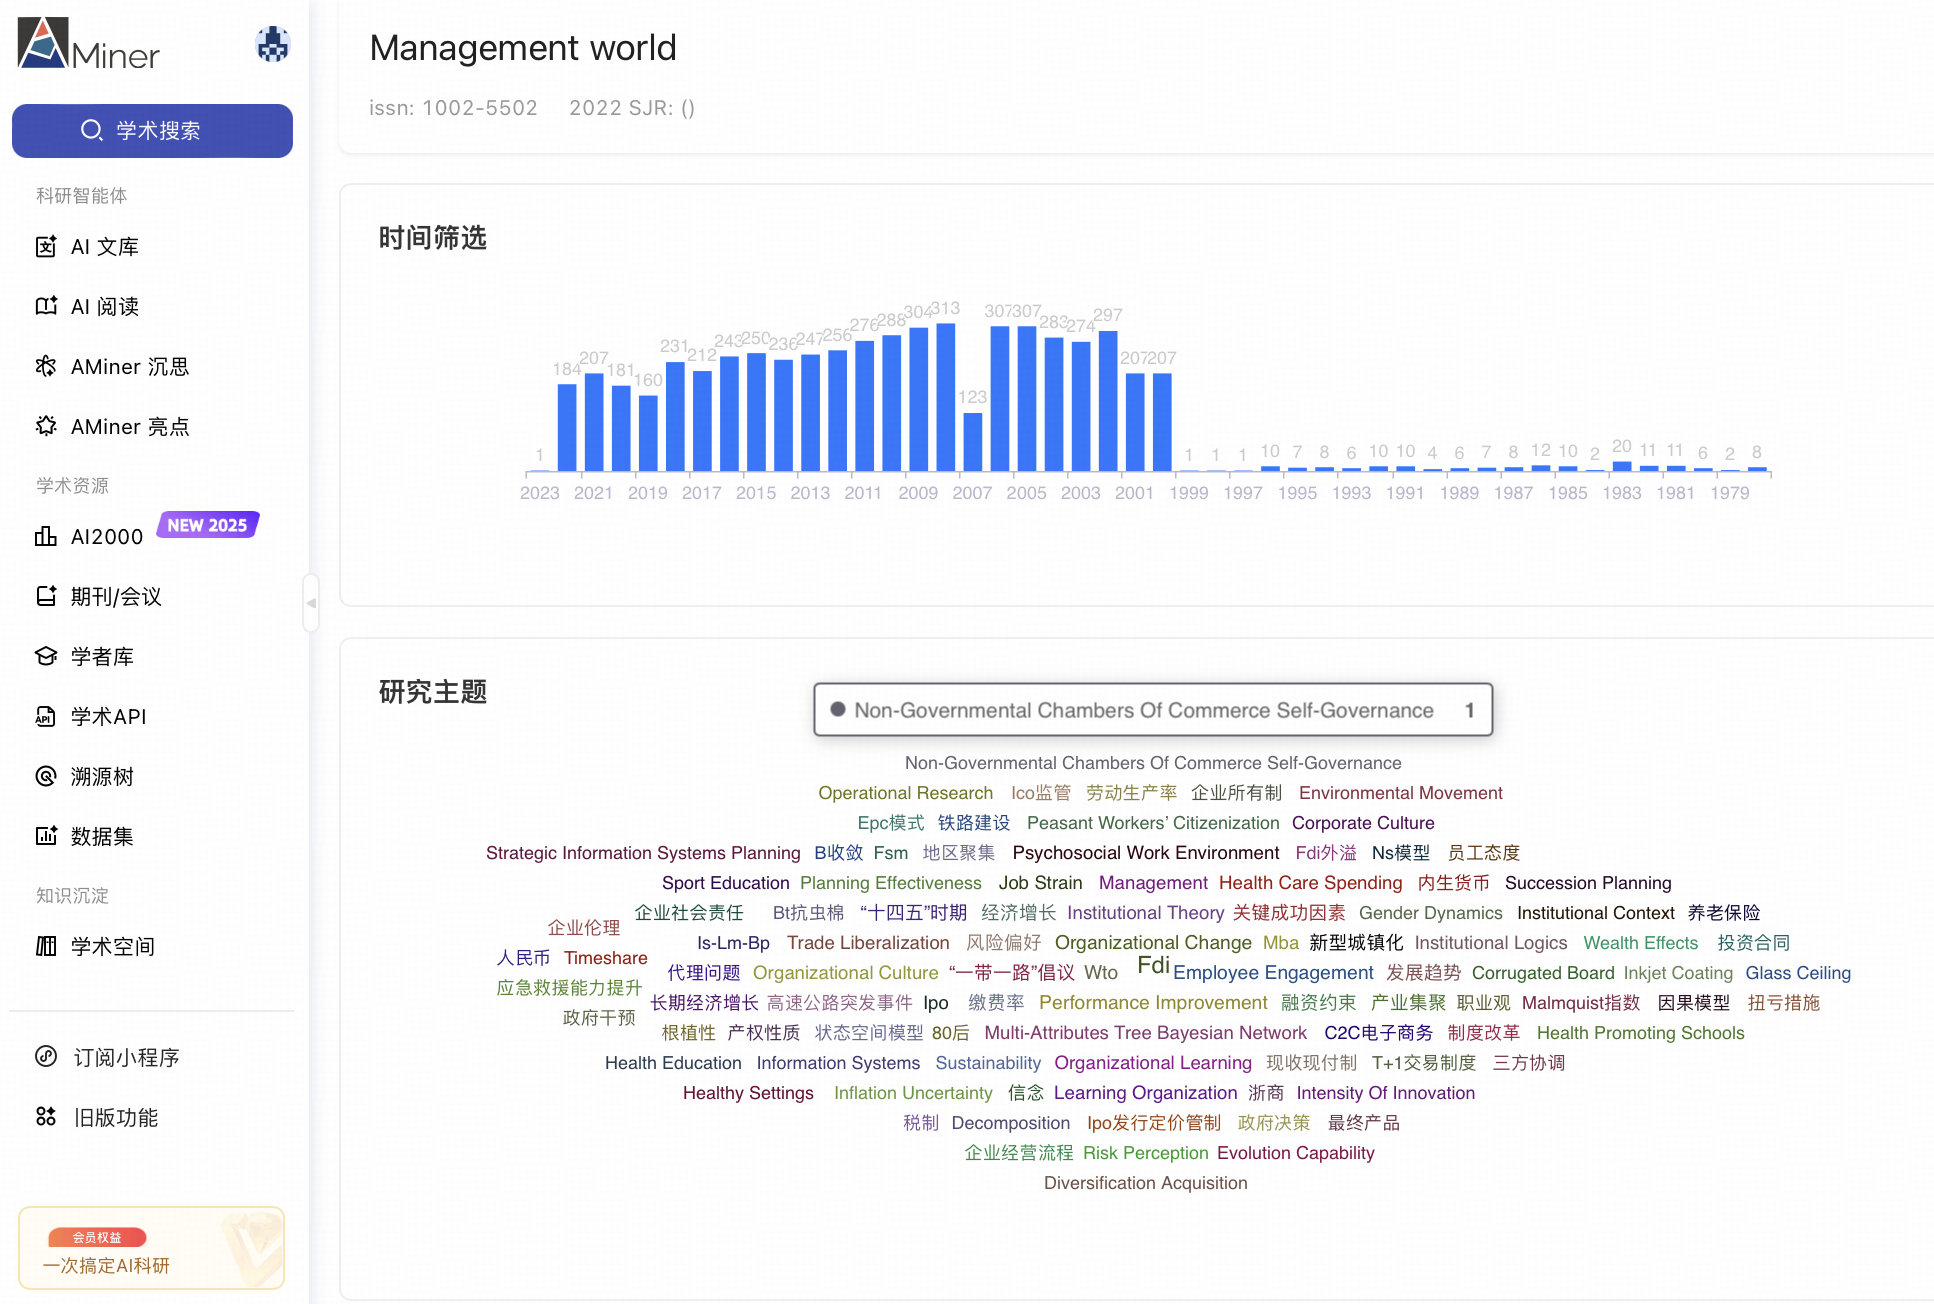This screenshot has width=1934, height=1304.
Task: Click the Organizational Change topic keyword
Action: 1152,943
